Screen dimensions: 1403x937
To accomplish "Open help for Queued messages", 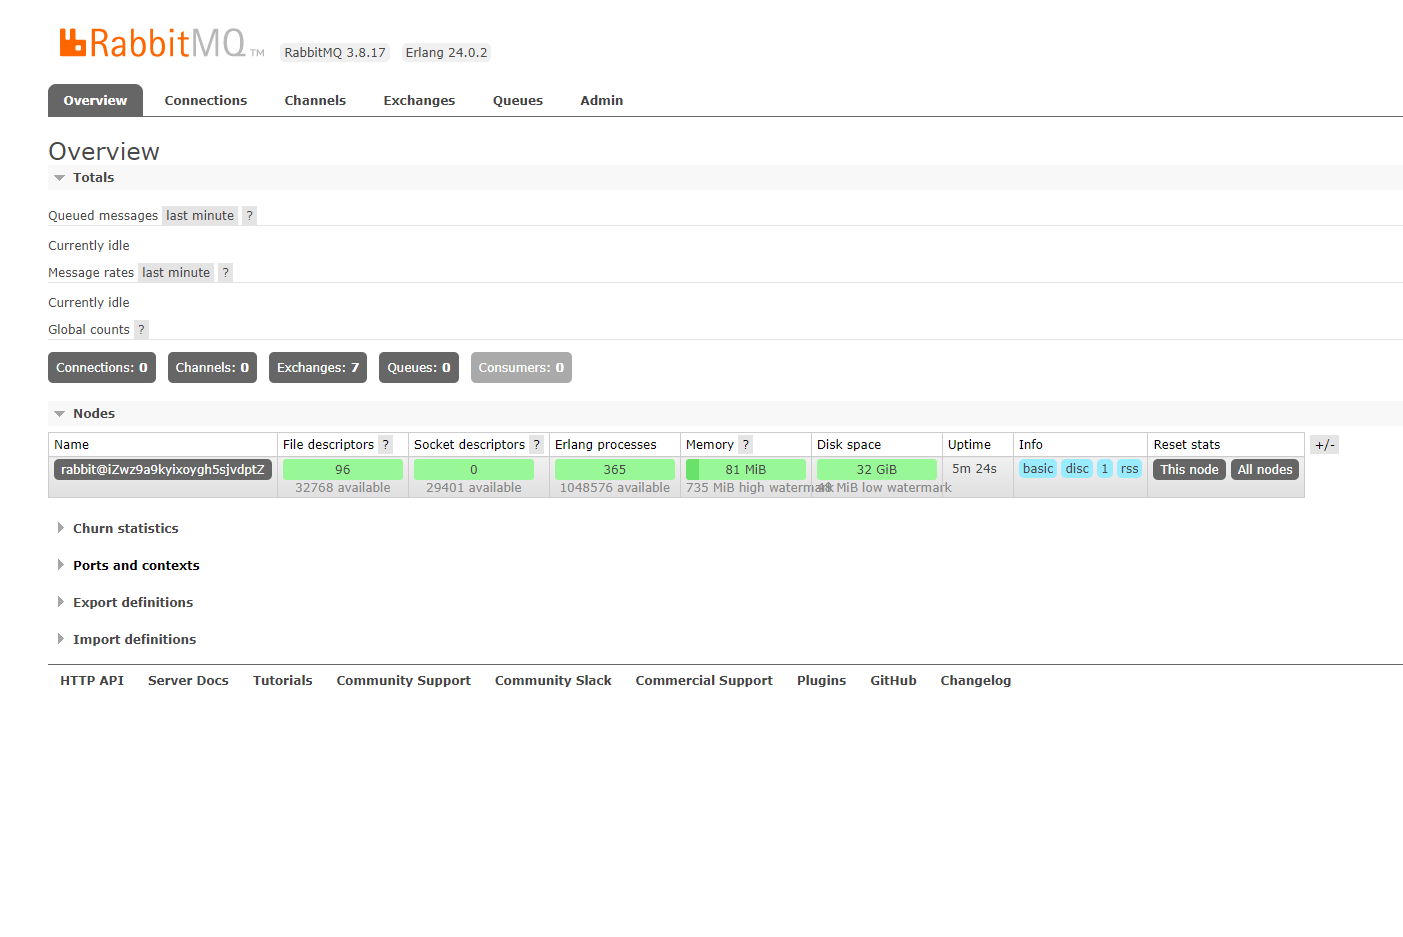I will pos(250,216).
